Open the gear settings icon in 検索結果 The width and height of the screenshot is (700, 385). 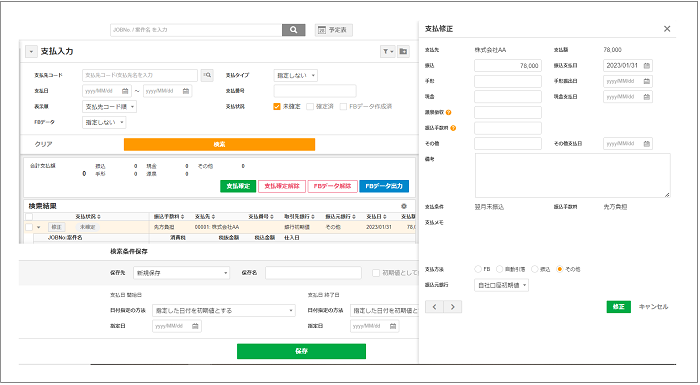point(404,206)
